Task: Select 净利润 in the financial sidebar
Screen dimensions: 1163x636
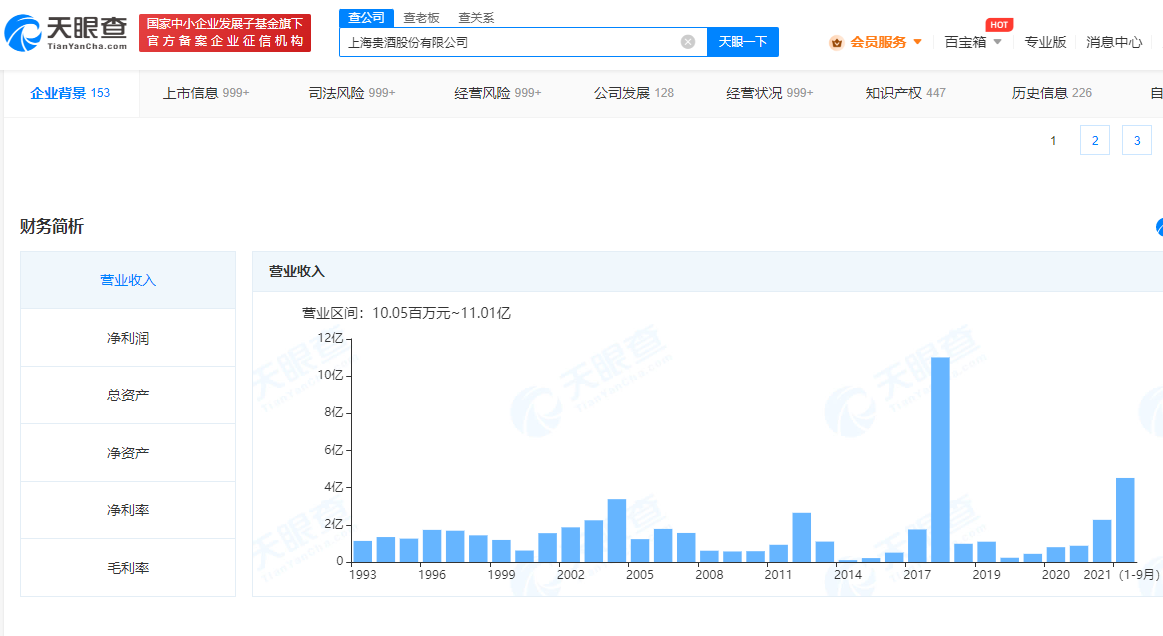Action: [128, 338]
